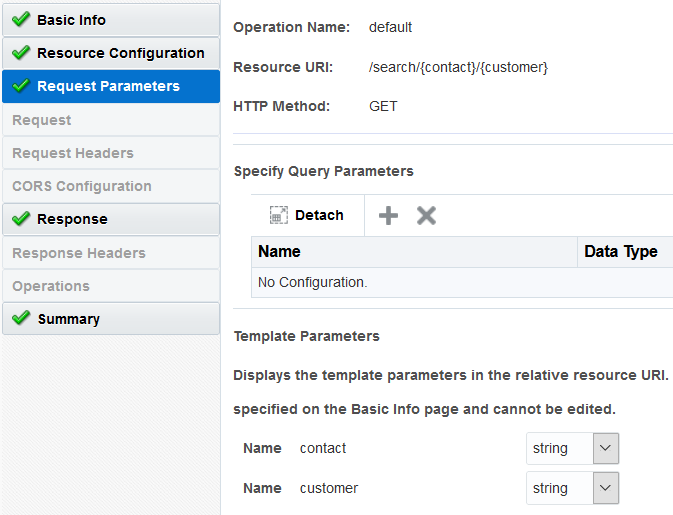Click the green checkmark beside Response
The height and width of the screenshot is (515, 673).
(x=21, y=219)
